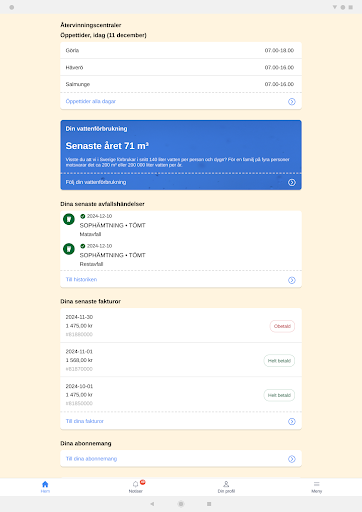Click arrow icon beside Till historiken

pos(292,280)
